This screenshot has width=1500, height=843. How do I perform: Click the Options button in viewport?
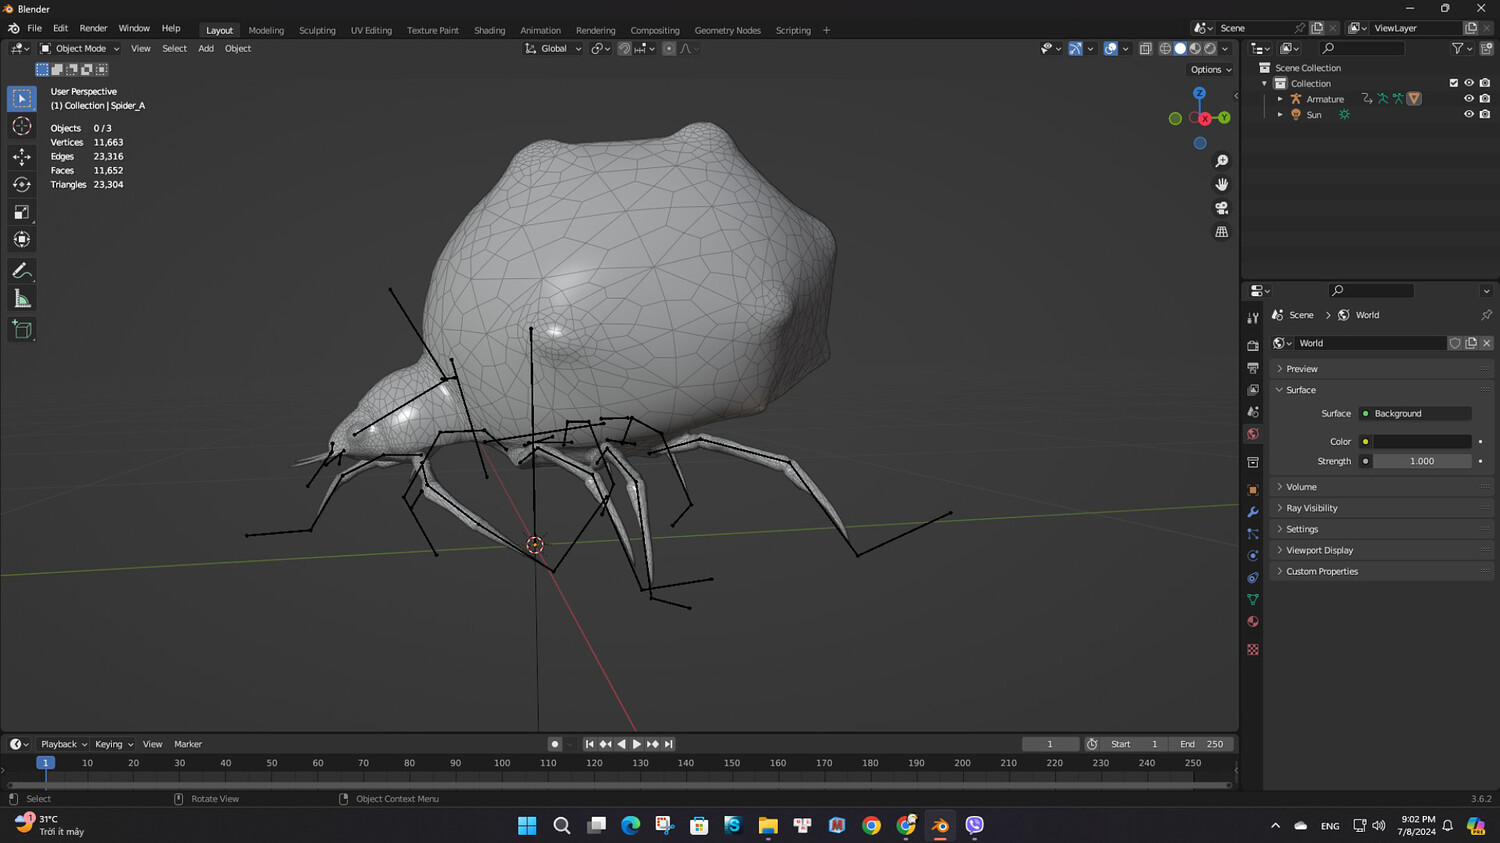click(x=1210, y=70)
